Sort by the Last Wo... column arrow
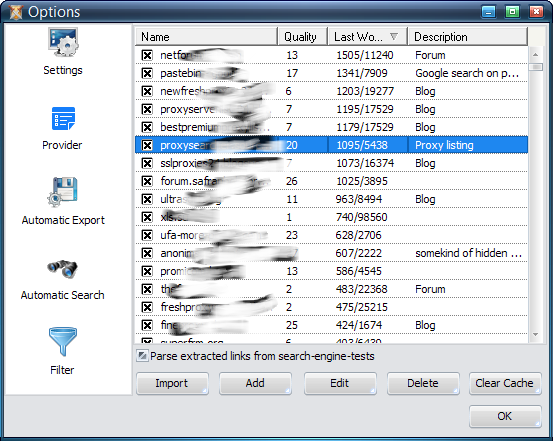 point(394,36)
